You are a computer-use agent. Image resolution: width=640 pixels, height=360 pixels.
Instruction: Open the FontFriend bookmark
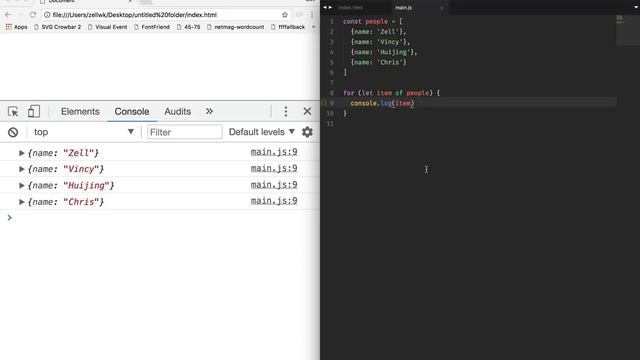(x=152, y=27)
